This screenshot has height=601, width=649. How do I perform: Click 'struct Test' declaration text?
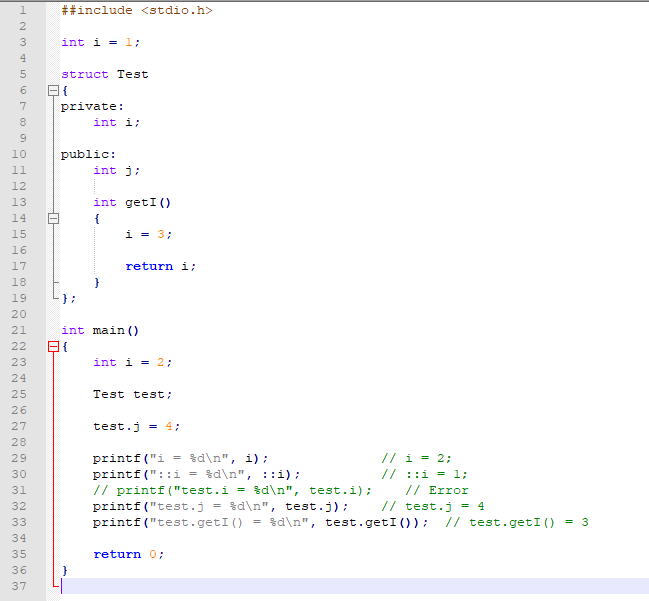coord(105,75)
